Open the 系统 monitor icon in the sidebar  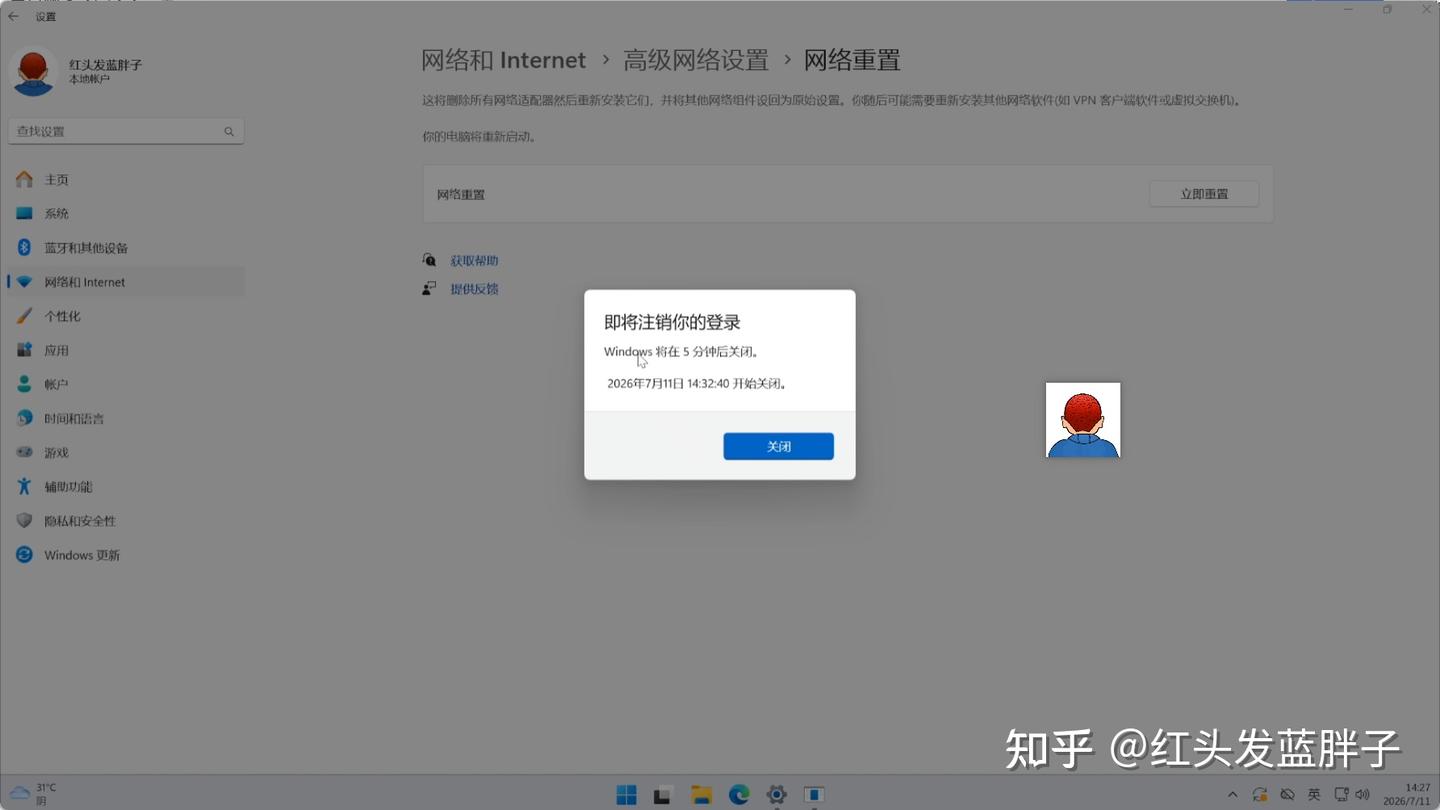[x=24, y=214]
